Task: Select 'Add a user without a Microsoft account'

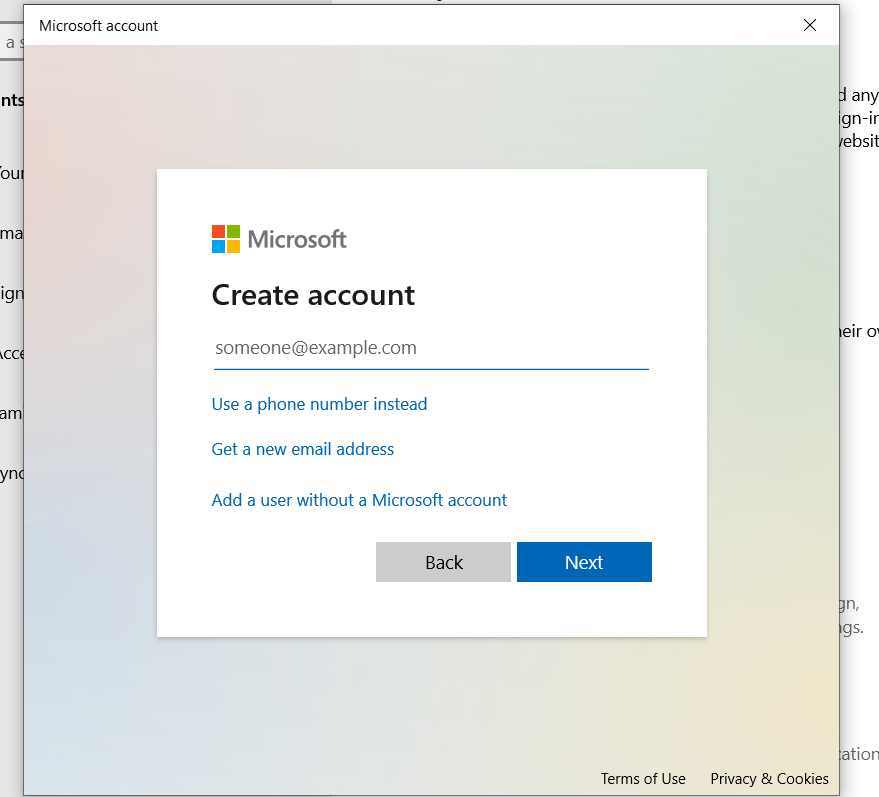Action: 359,500
